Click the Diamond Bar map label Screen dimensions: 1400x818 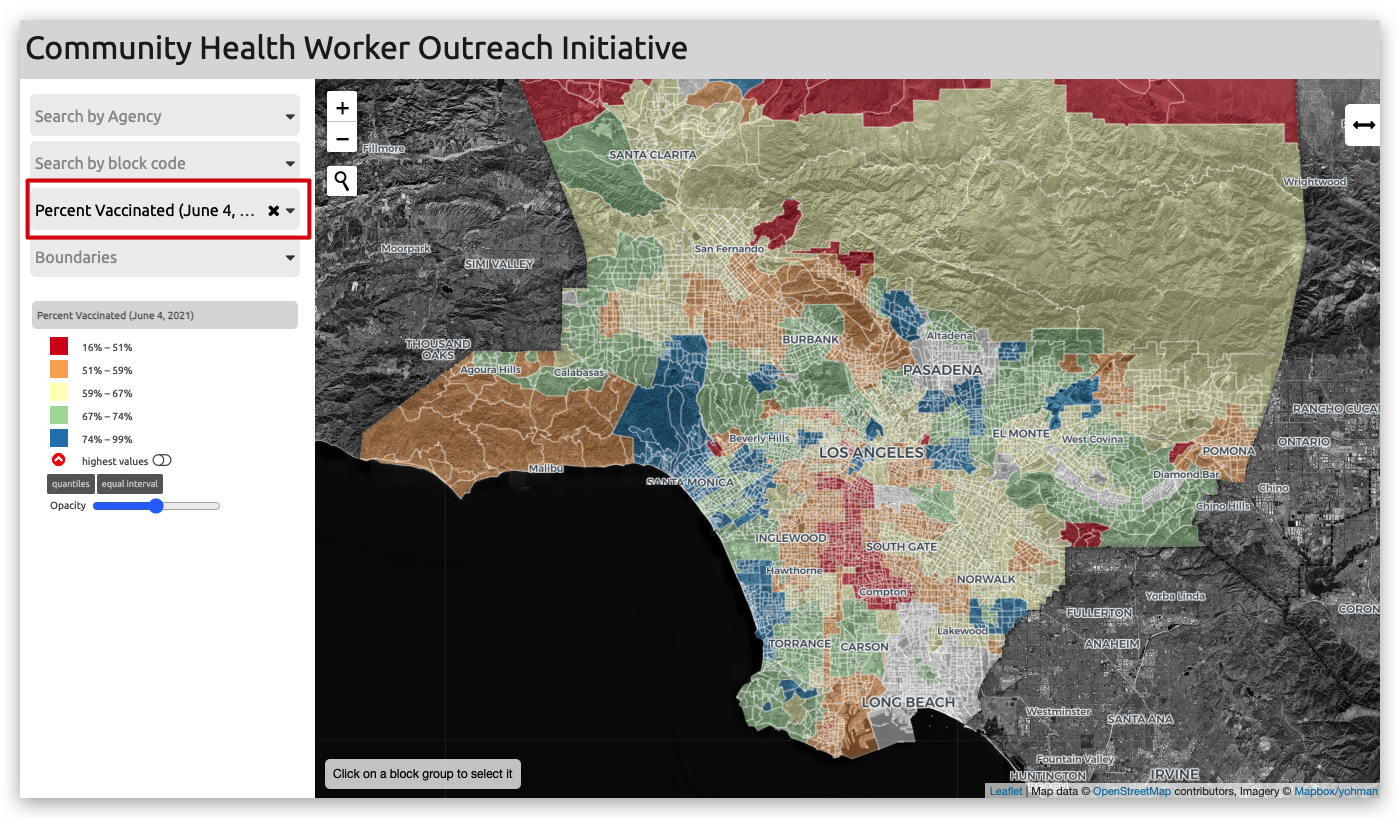[1185, 474]
